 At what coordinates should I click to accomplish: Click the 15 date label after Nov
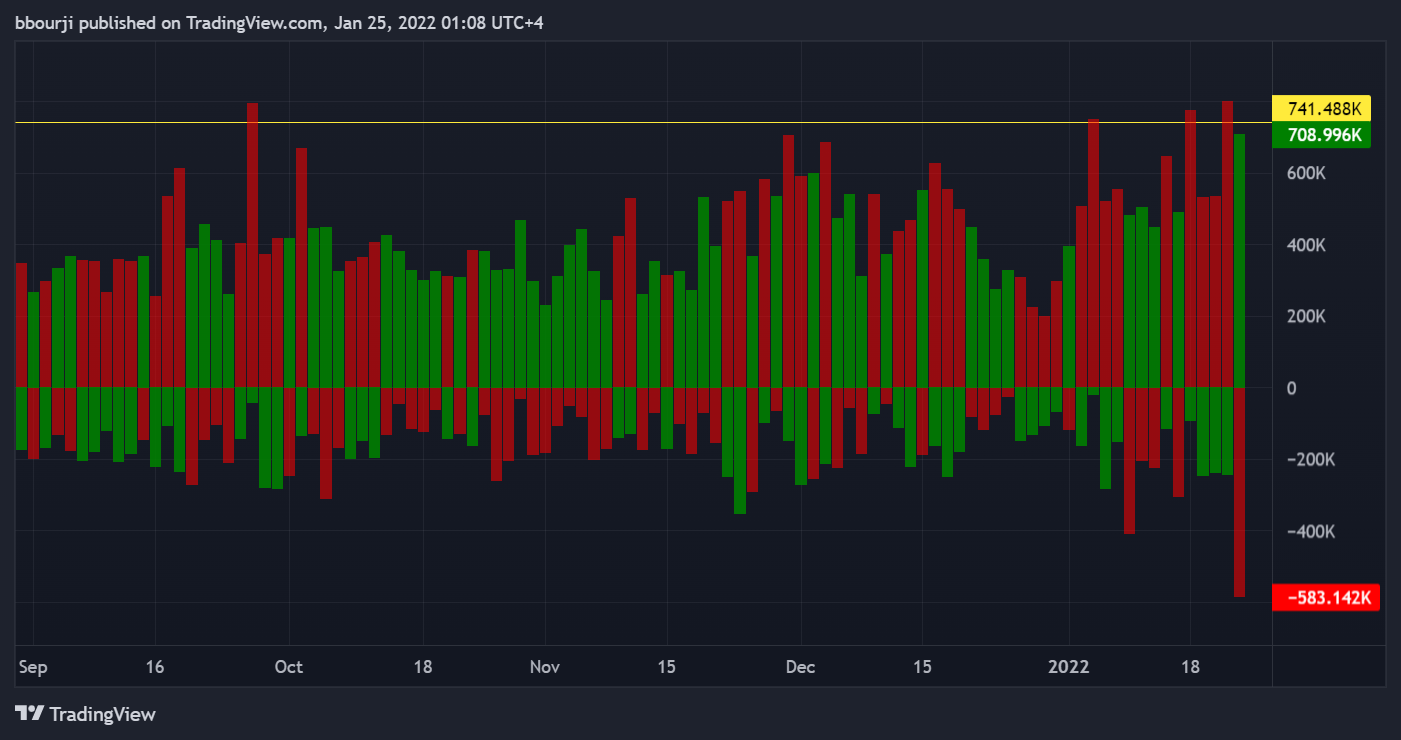pyautogui.click(x=667, y=667)
